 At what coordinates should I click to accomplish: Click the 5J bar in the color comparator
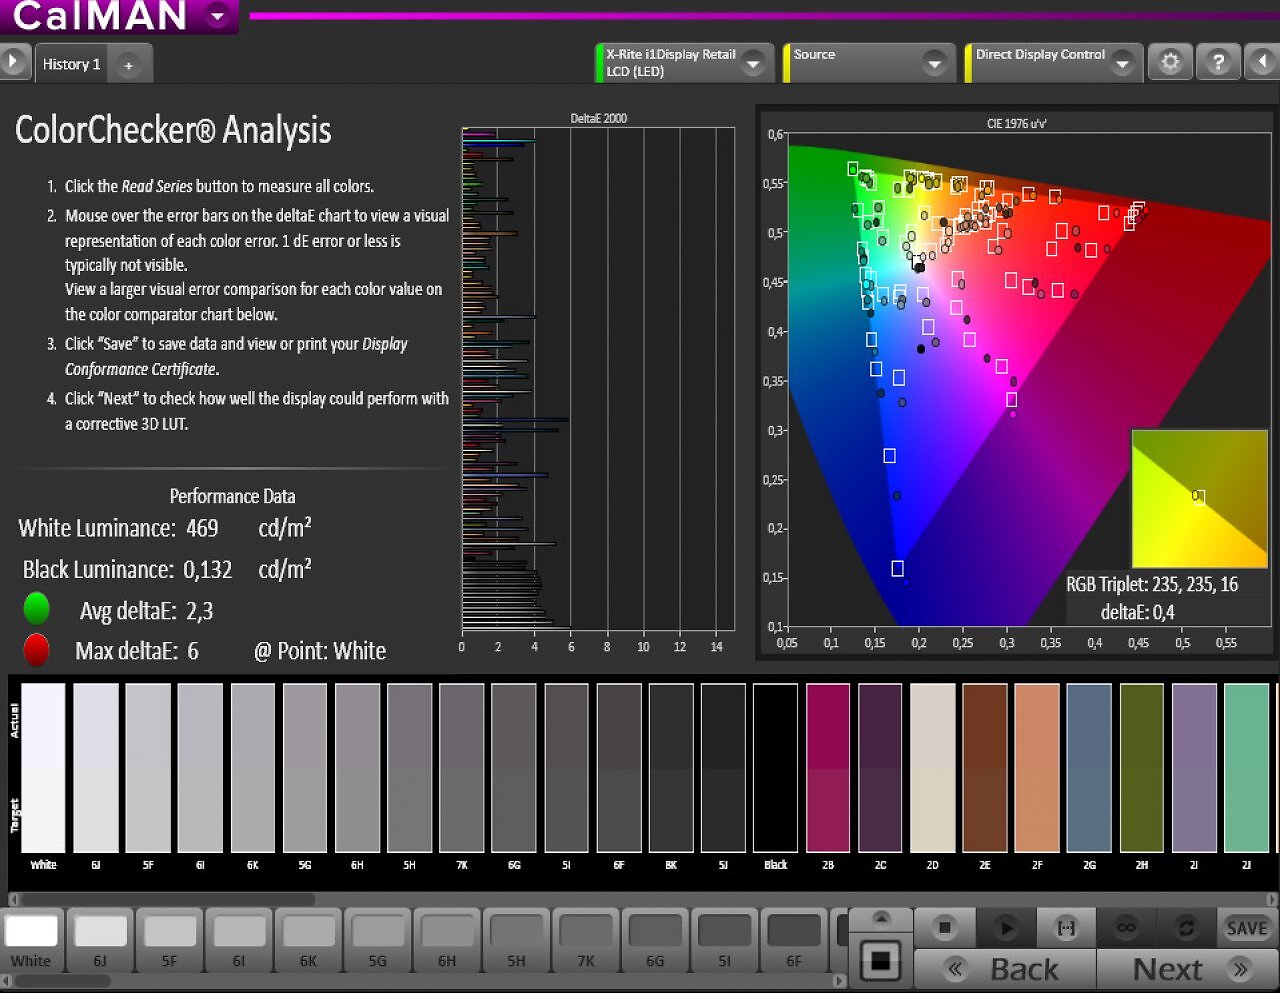723,768
